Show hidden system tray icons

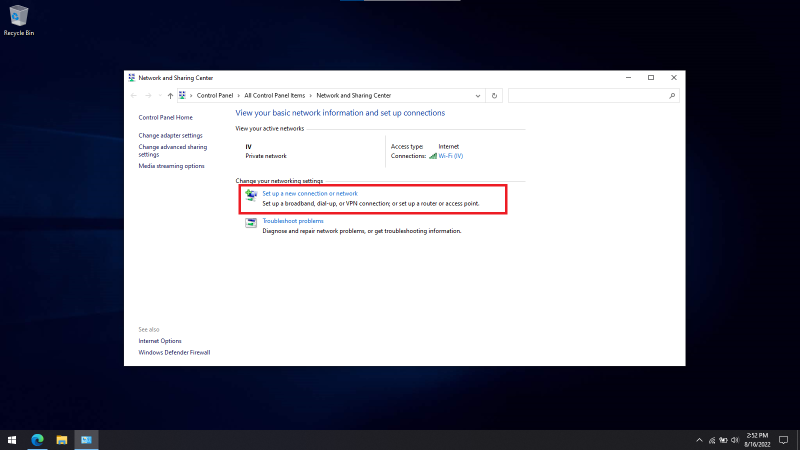click(699, 440)
